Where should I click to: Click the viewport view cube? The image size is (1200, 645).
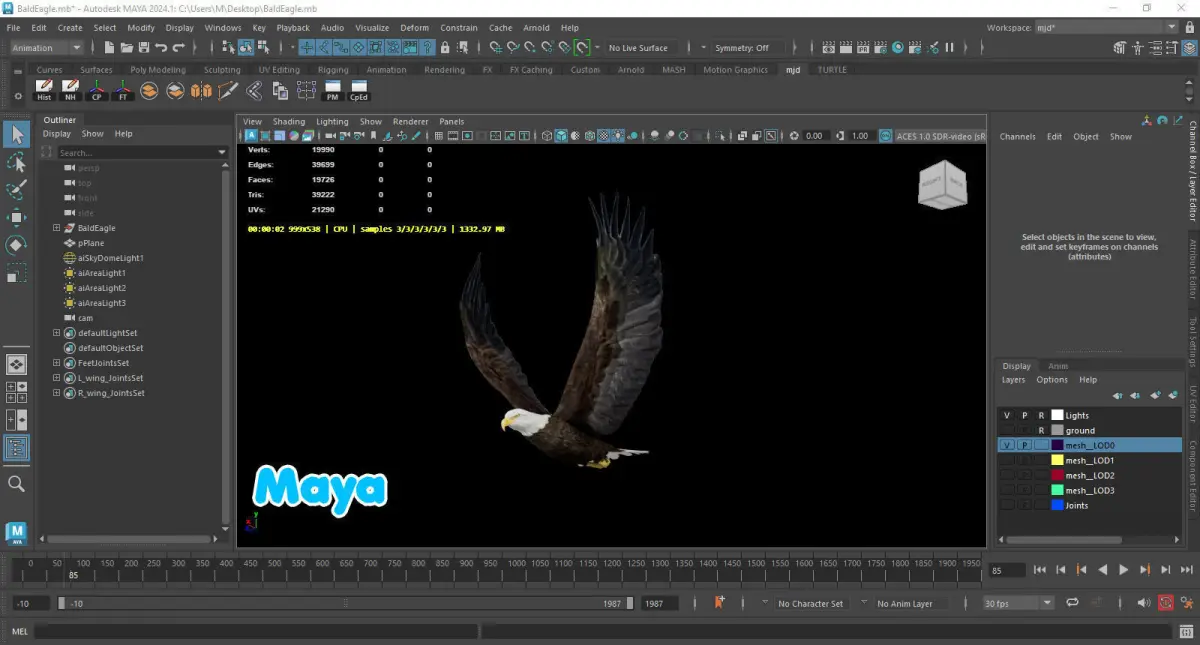pos(942,187)
